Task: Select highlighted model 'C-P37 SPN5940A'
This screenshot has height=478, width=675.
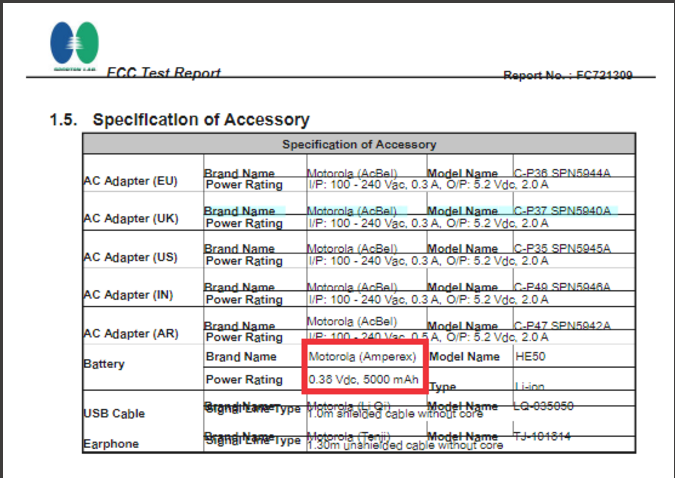Action: click(x=562, y=211)
